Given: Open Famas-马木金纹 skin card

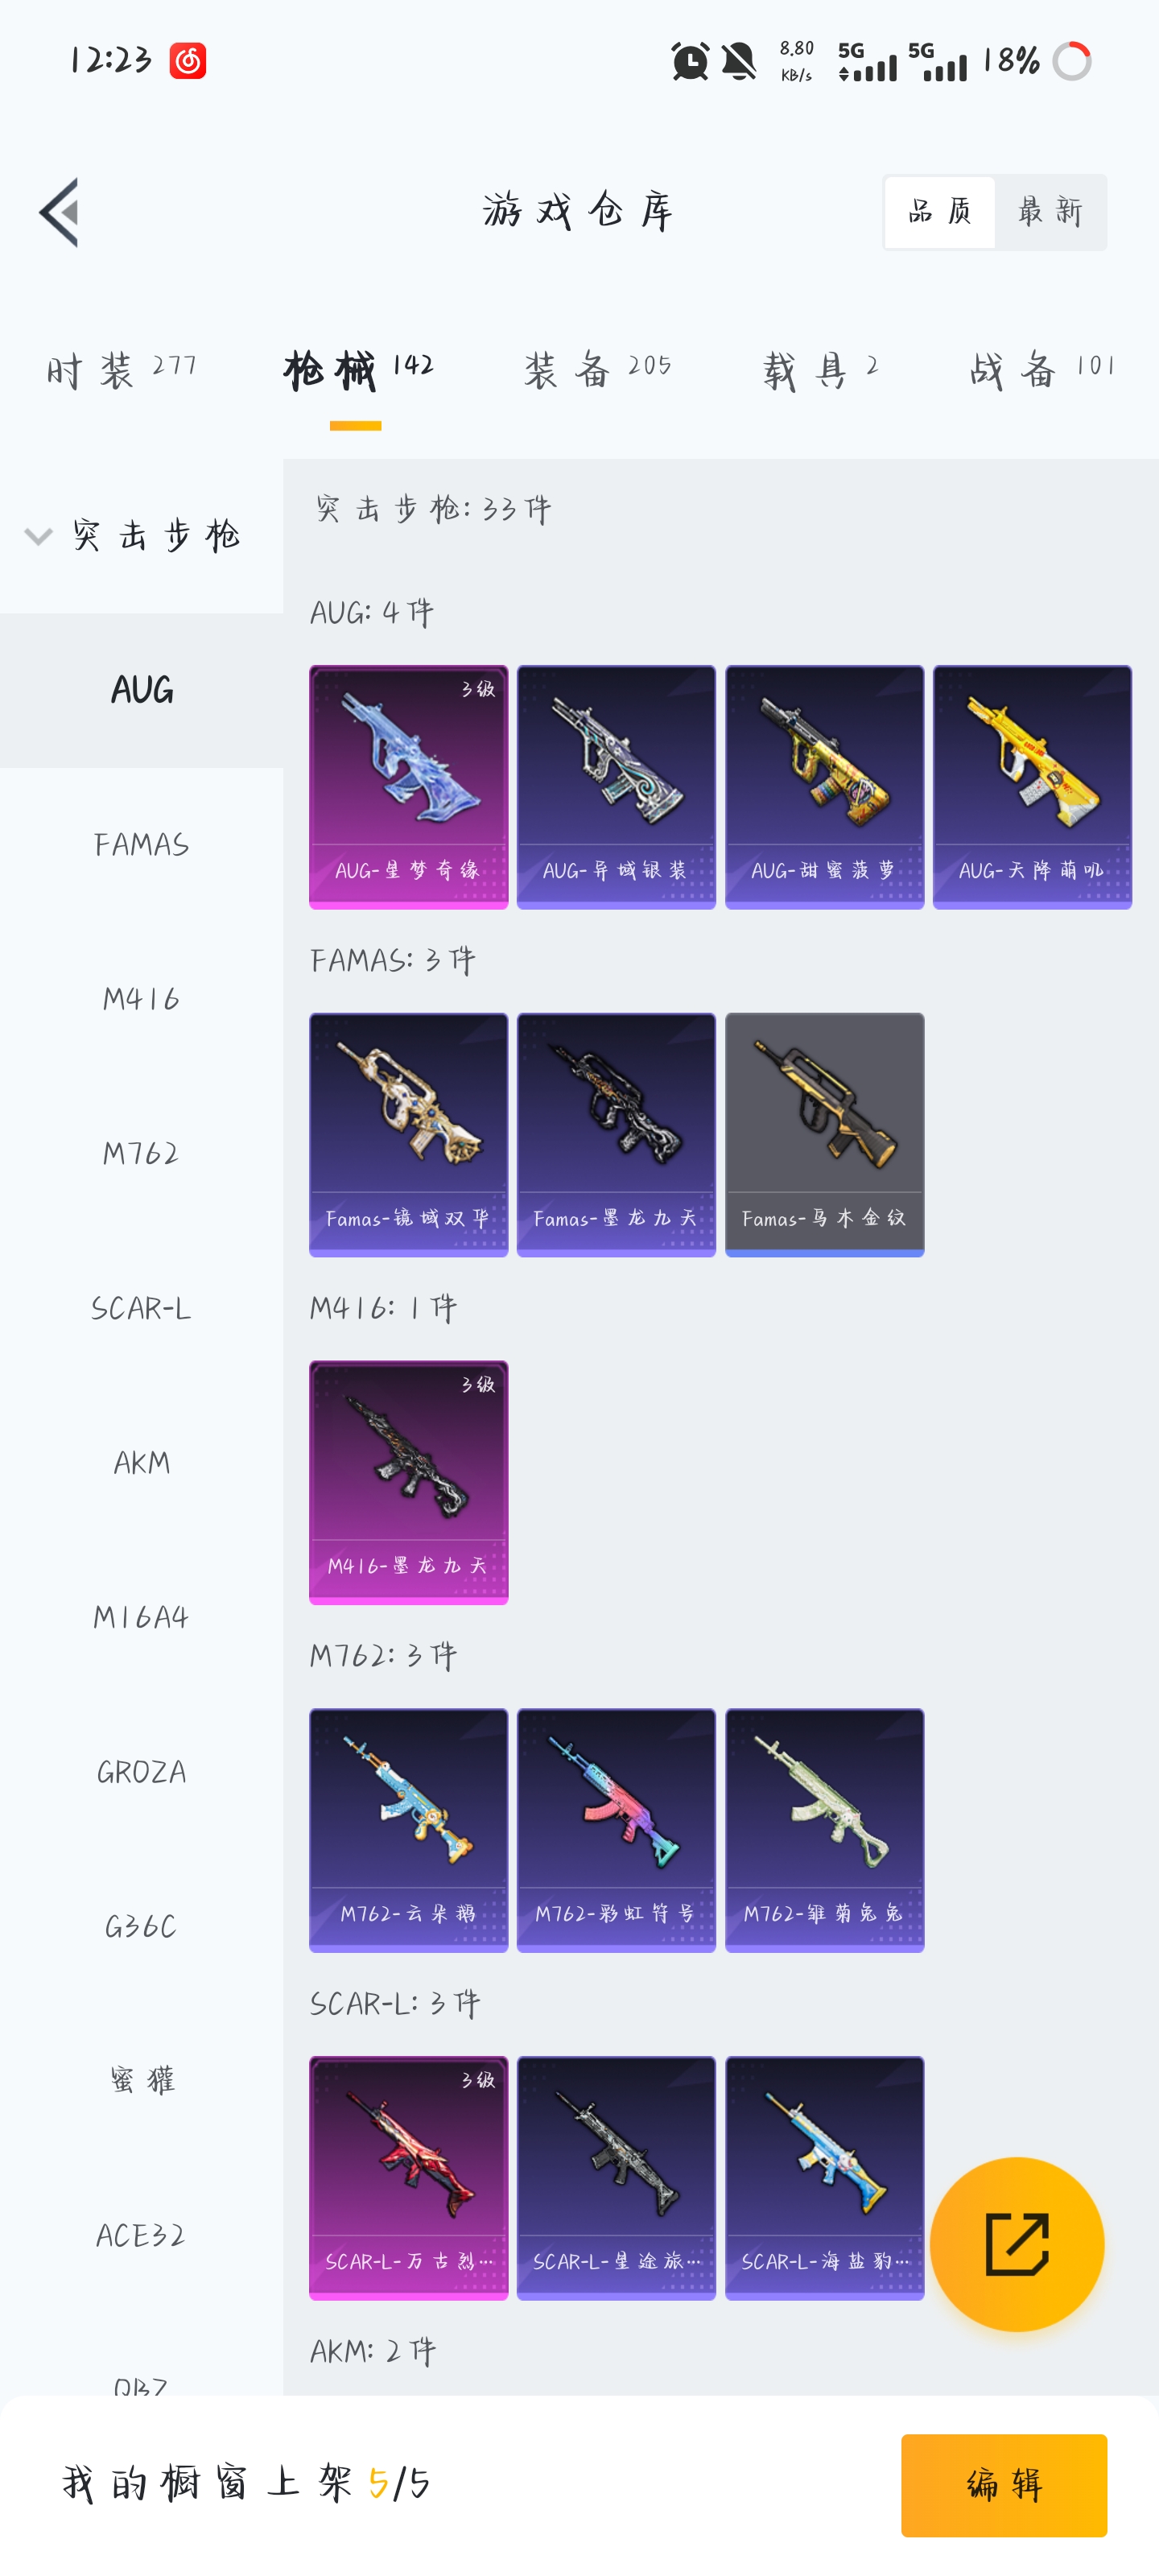Looking at the screenshot, I should pos(824,1135).
